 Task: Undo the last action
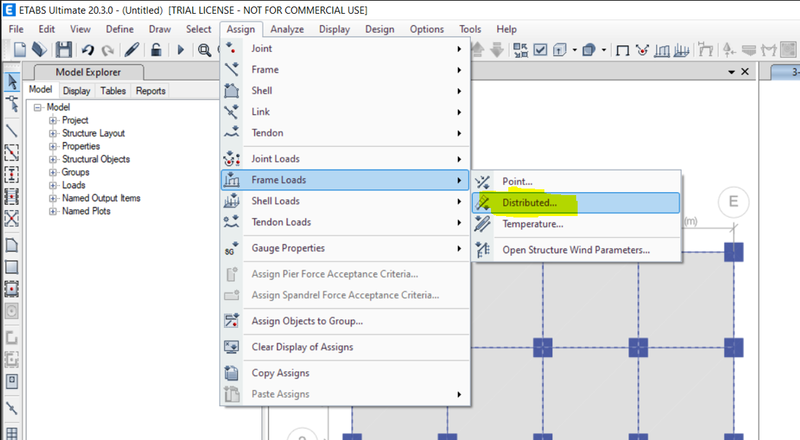[x=88, y=50]
